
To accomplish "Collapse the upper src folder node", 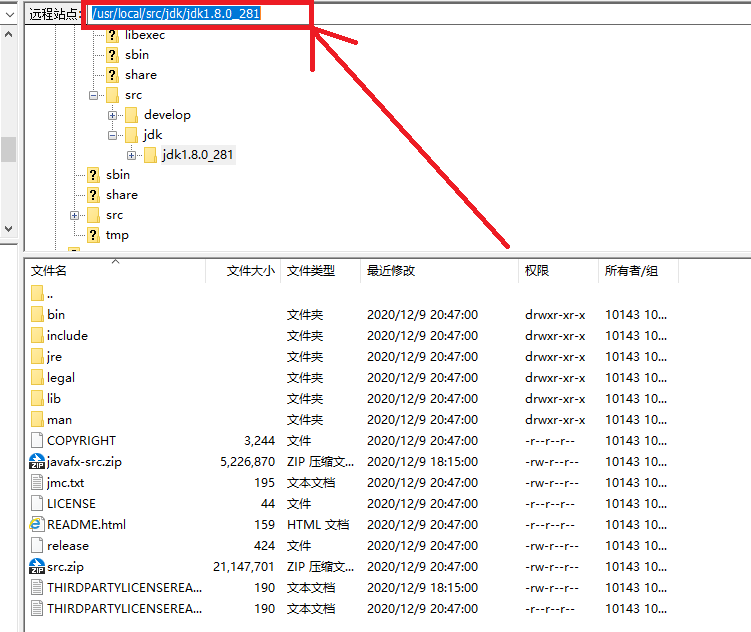I will pos(93,95).
